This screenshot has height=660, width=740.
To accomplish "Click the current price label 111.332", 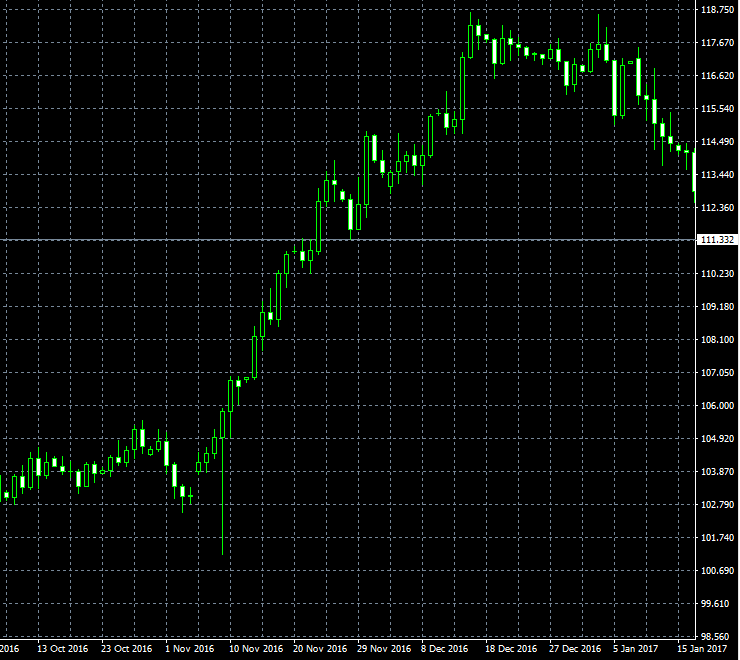I will (x=717, y=240).
